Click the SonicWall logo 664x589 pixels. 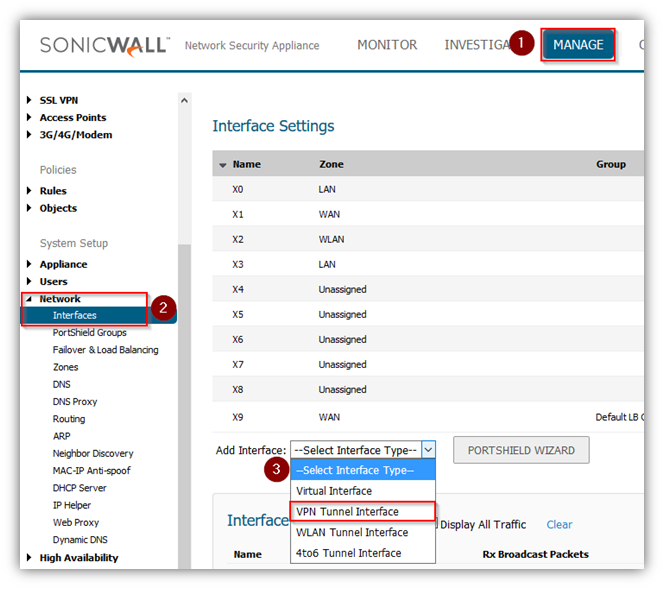[104, 45]
